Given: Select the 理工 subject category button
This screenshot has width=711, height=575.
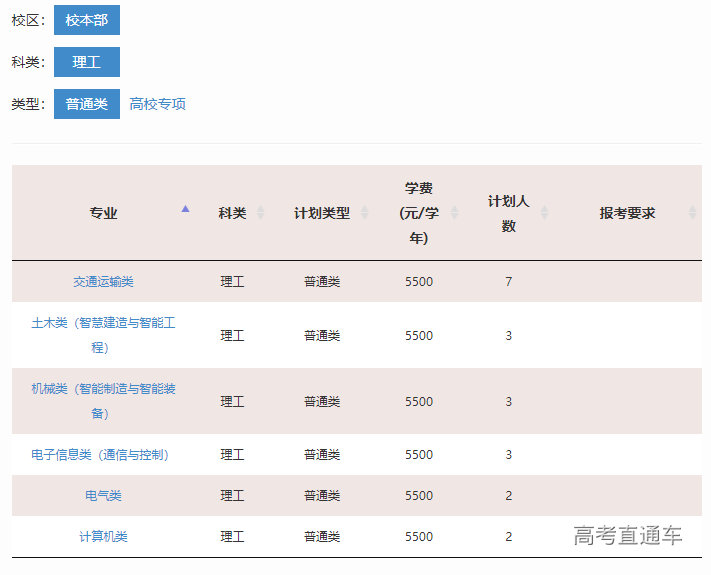Looking at the screenshot, I should (x=87, y=62).
